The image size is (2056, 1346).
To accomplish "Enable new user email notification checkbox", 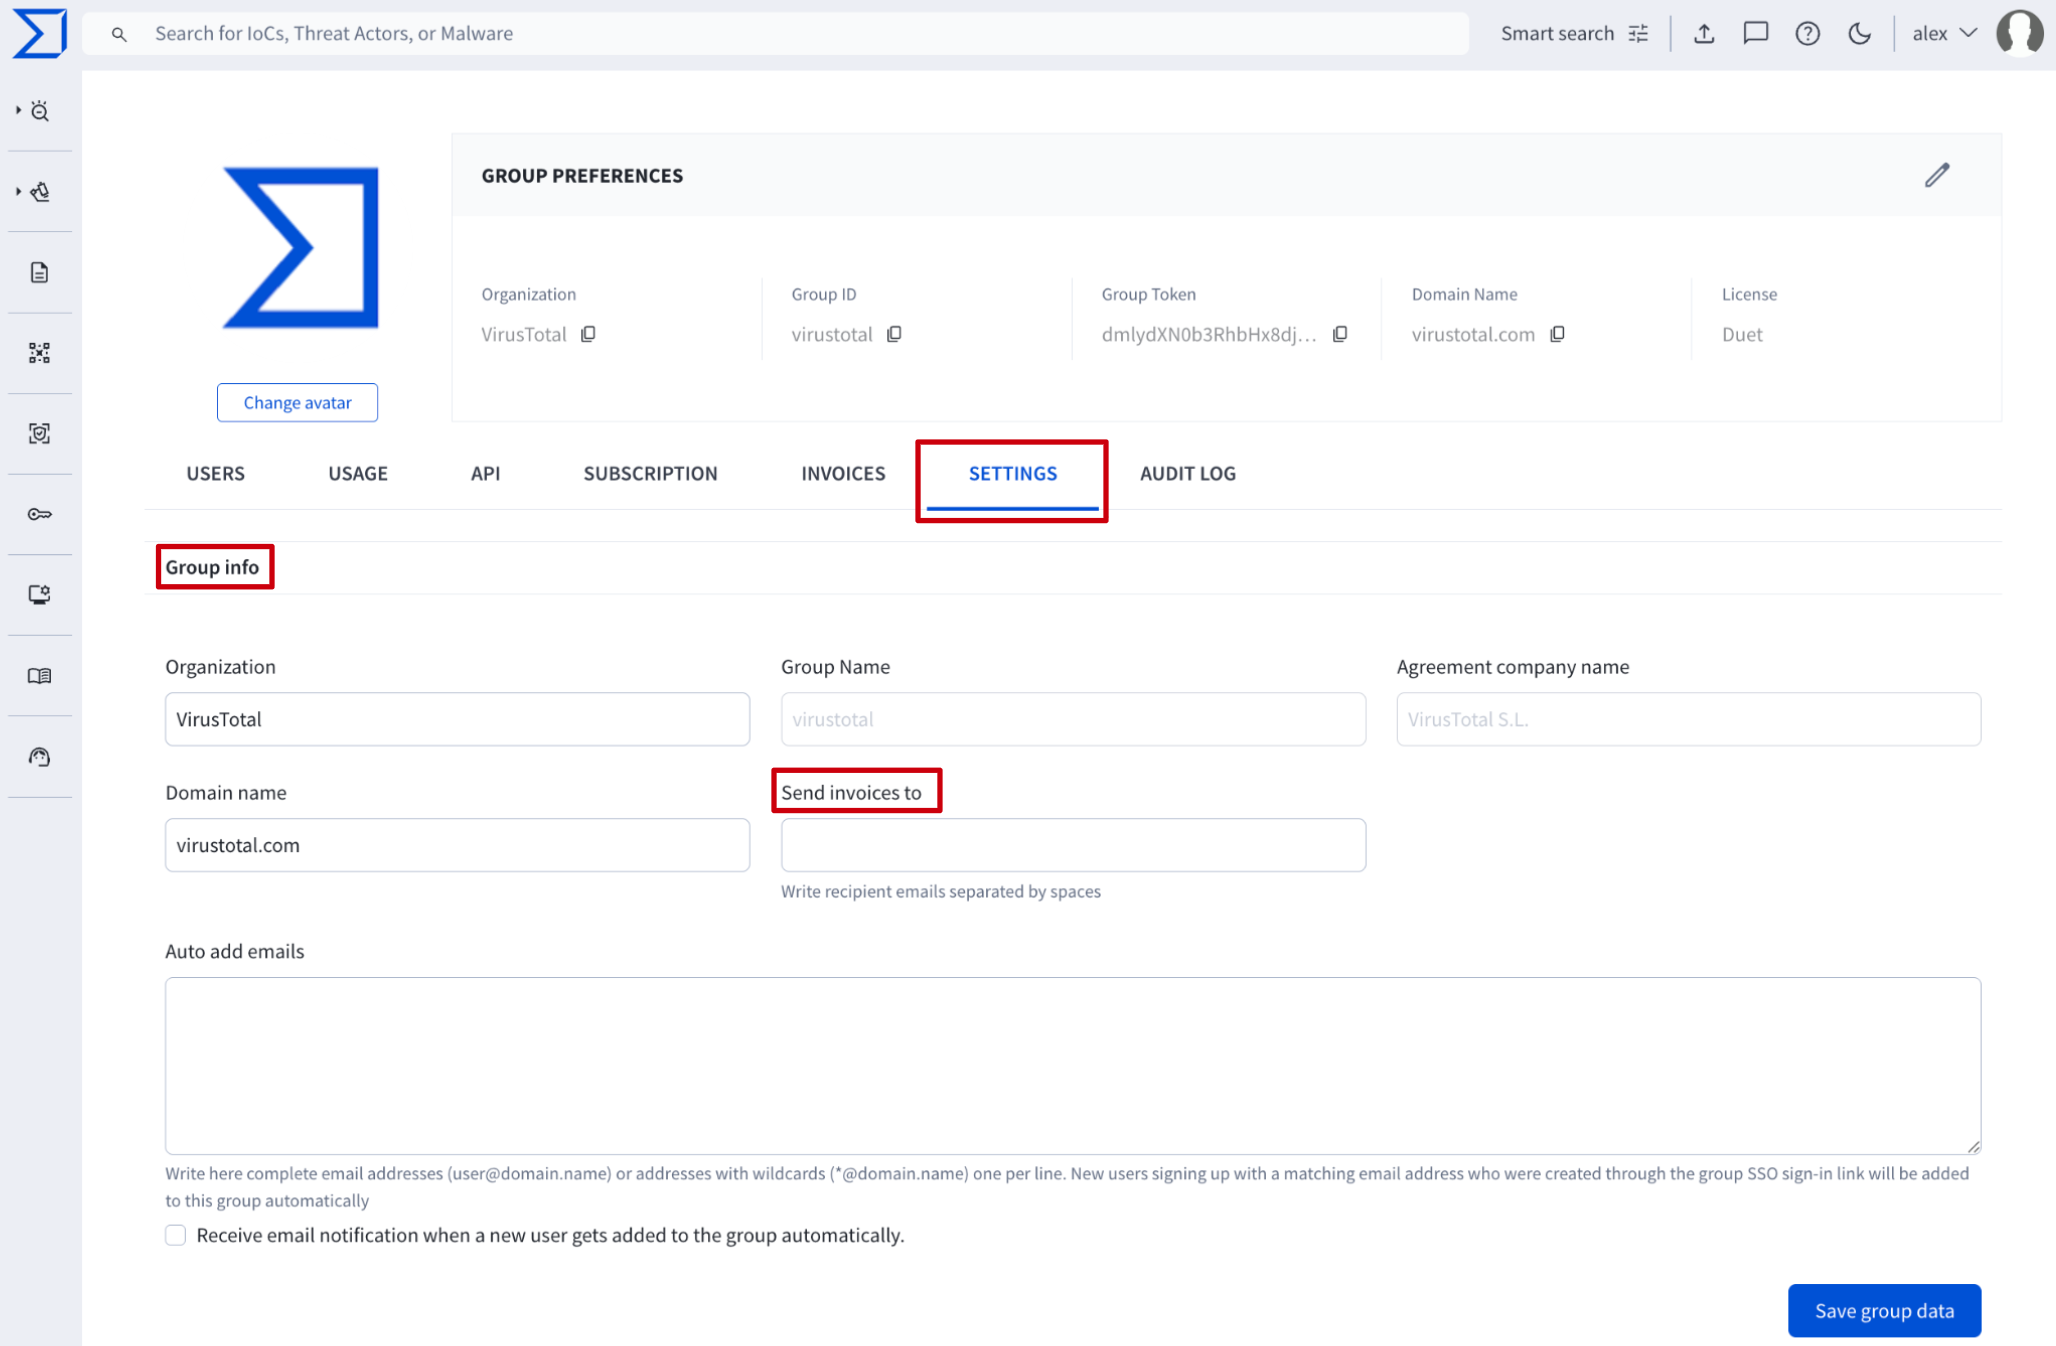I will click(x=176, y=1235).
